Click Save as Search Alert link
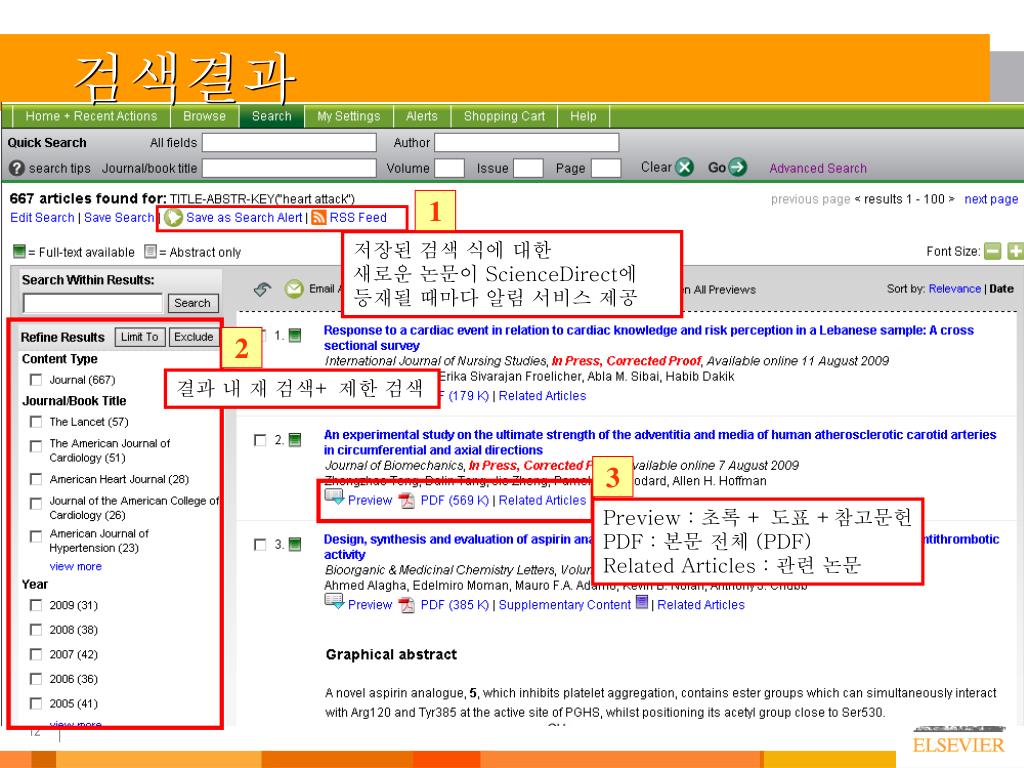This screenshot has width=1024, height=768. pyautogui.click(x=244, y=217)
